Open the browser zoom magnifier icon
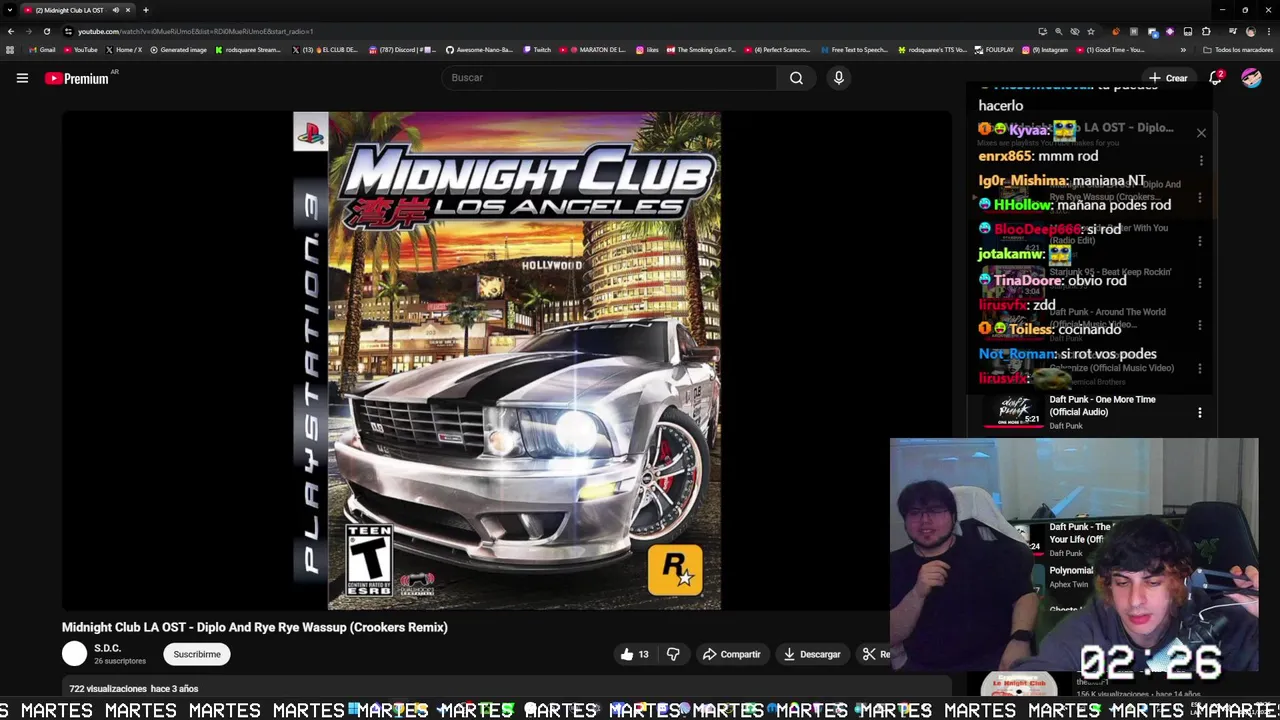 point(1058,31)
